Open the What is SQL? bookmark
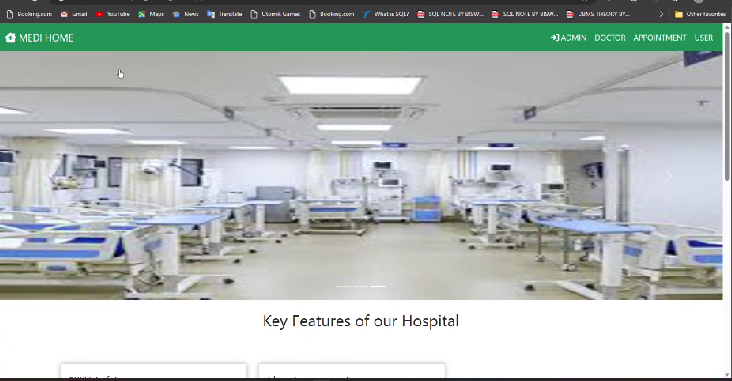Screen dimensions: 732x381 (x=387, y=14)
